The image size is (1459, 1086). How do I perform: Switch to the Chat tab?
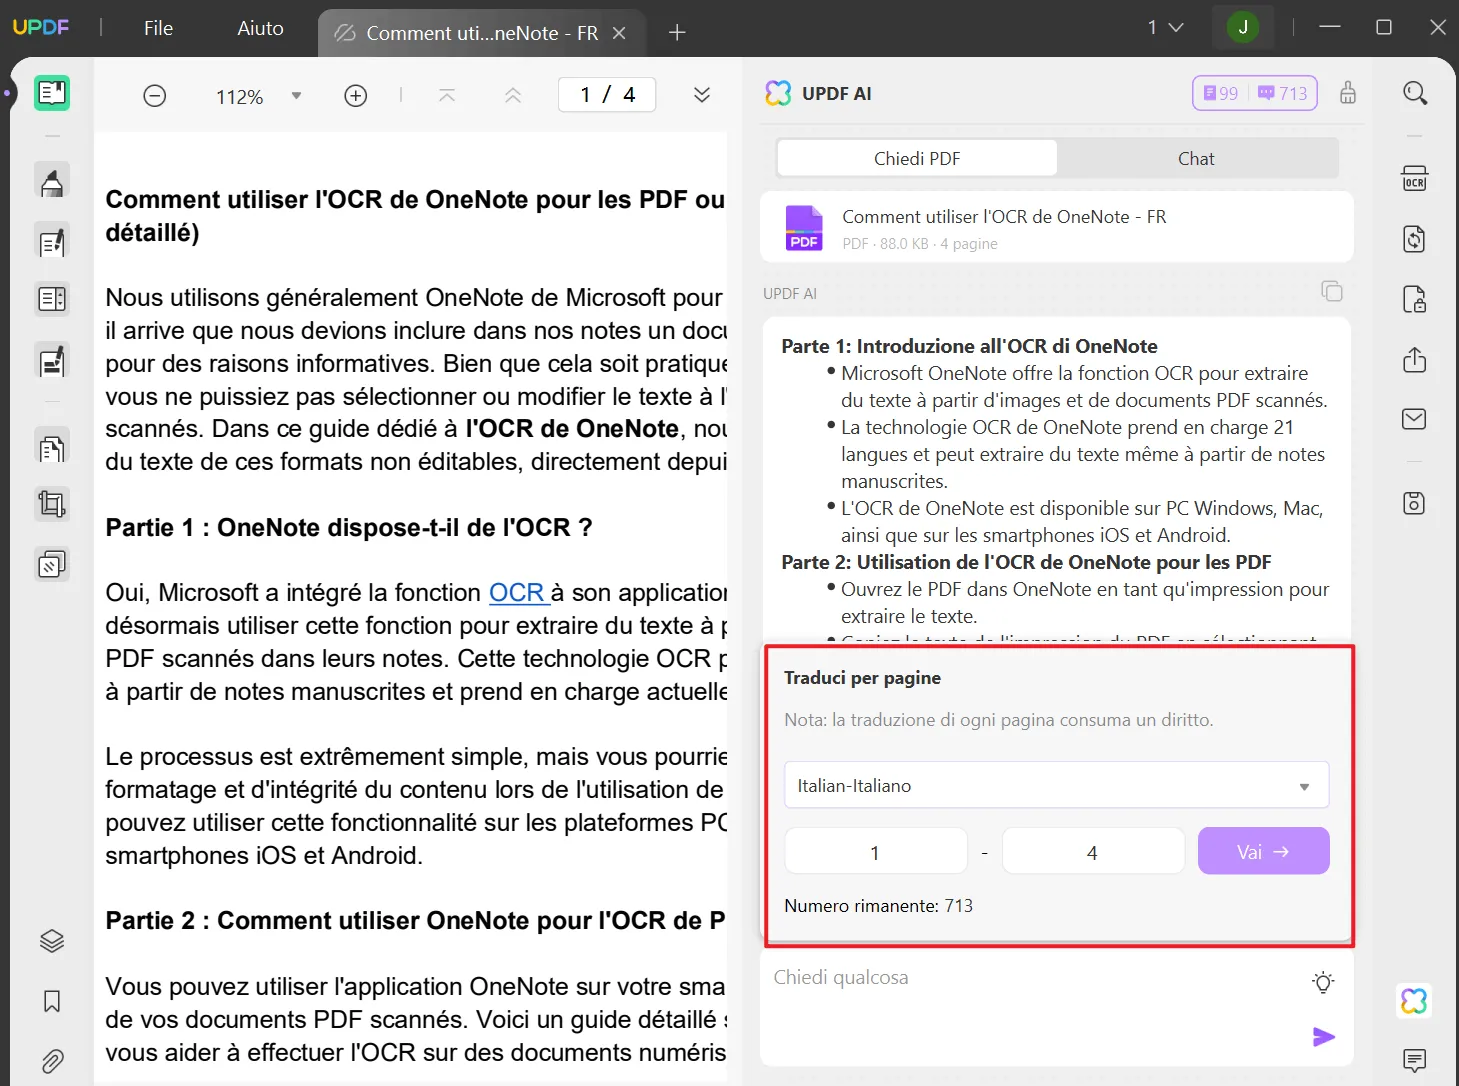click(1196, 158)
